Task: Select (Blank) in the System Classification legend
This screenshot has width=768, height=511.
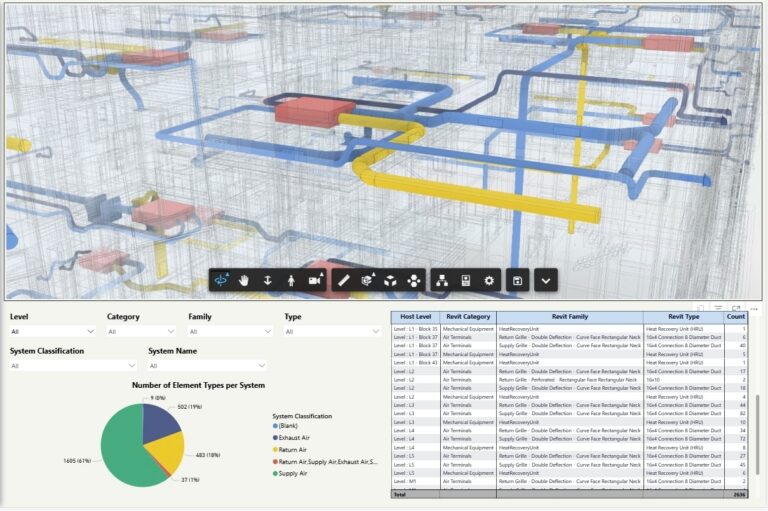Action: pyautogui.click(x=285, y=426)
